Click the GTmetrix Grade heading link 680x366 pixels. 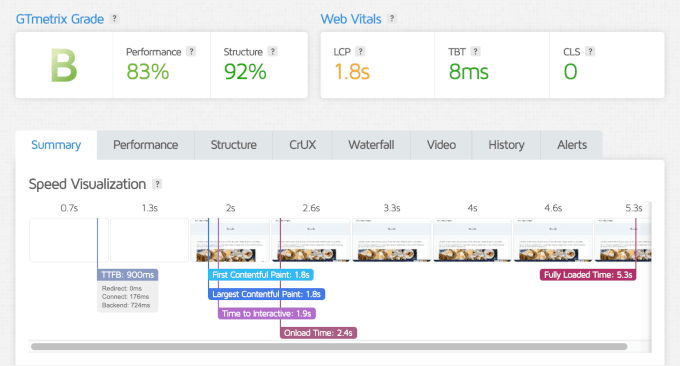tap(60, 19)
